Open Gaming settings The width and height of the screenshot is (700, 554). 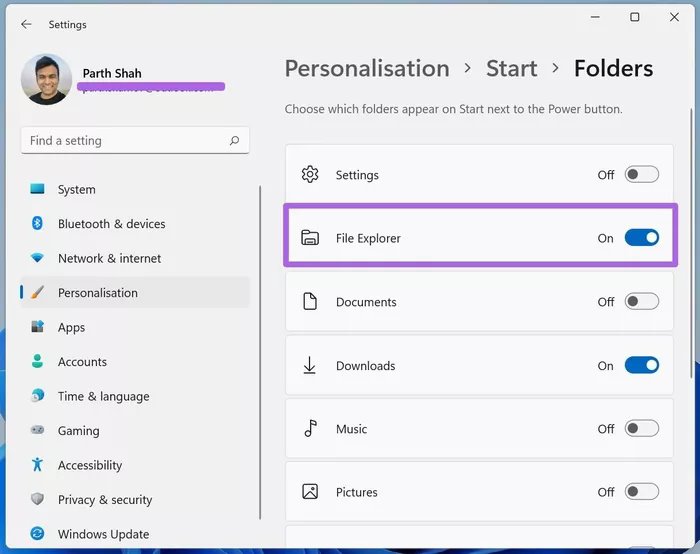[x=135, y=430]
